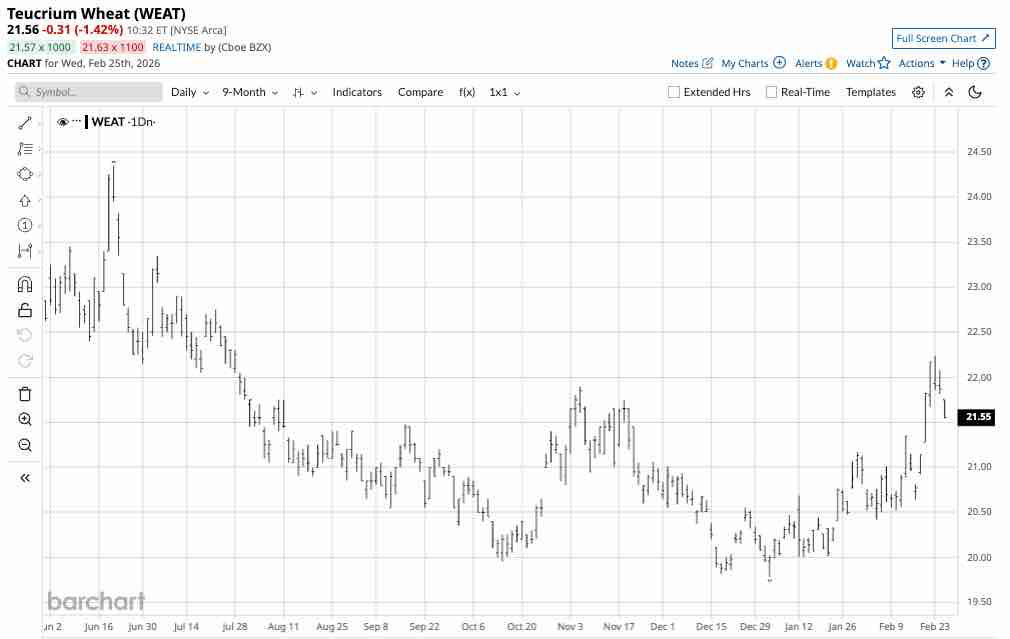
Task: Select the trend line drawing tool
Action: pyautogui.click(x=24, y=122)
